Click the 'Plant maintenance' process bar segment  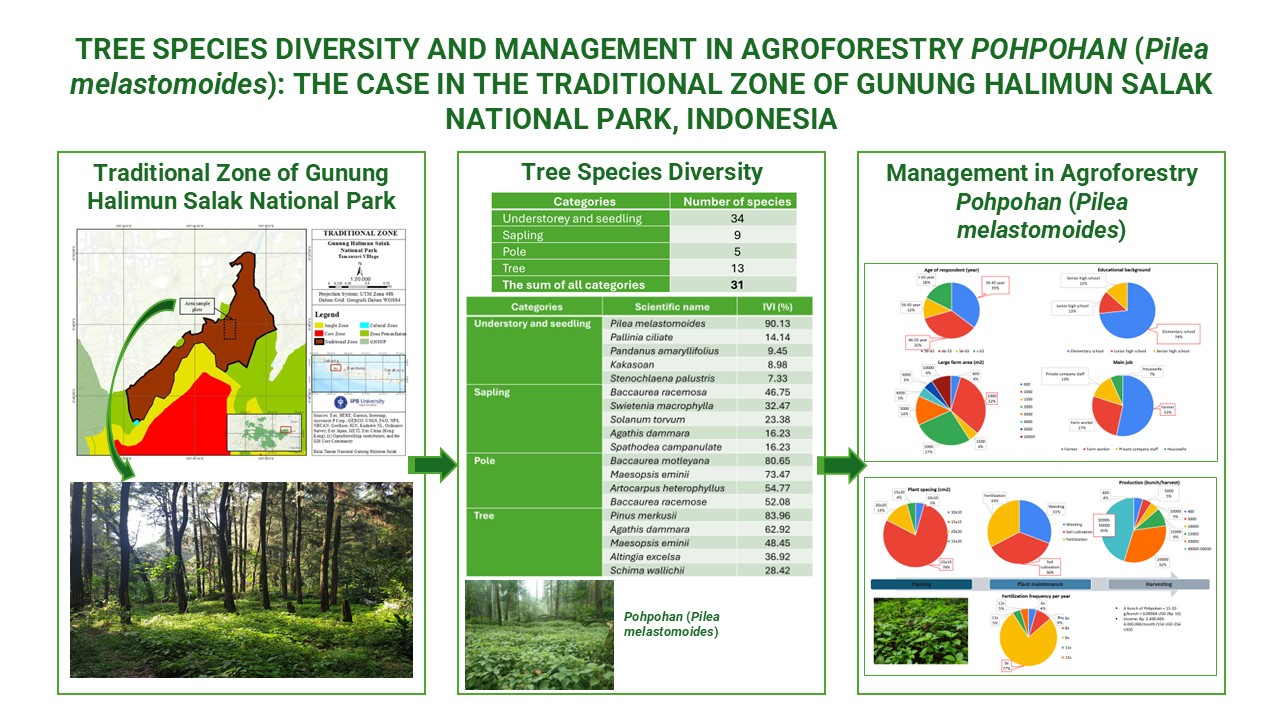coord(1040,584)
